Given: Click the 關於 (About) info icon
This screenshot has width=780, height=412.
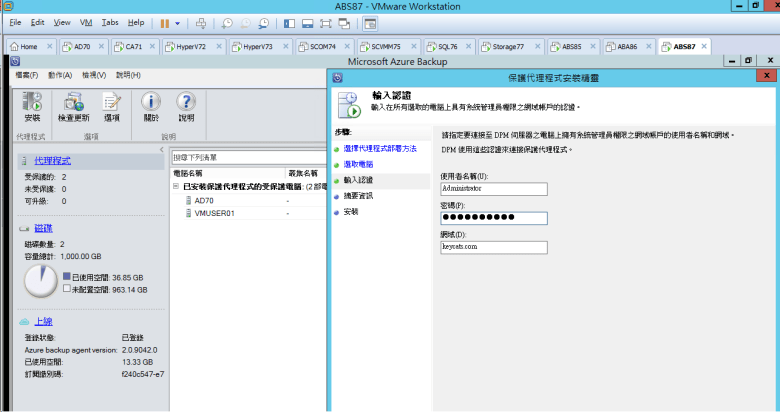Looking at the screenshot, I should [151, 105].
